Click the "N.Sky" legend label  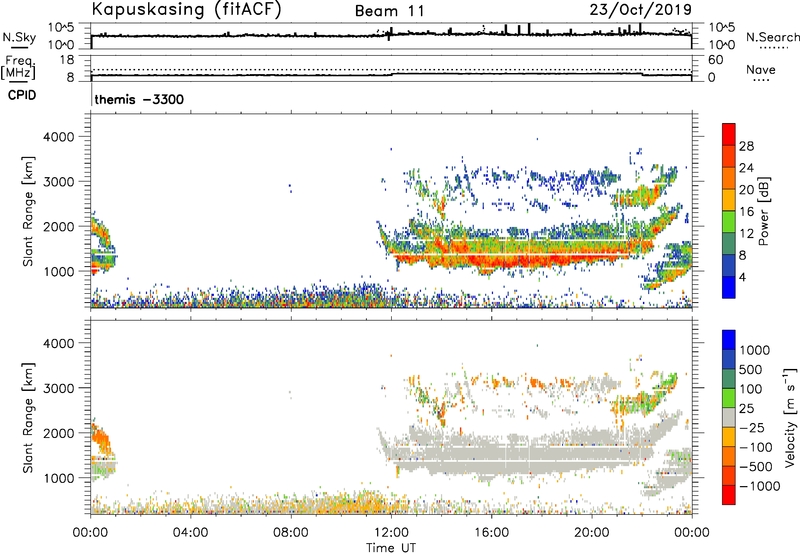coord(19,37)
